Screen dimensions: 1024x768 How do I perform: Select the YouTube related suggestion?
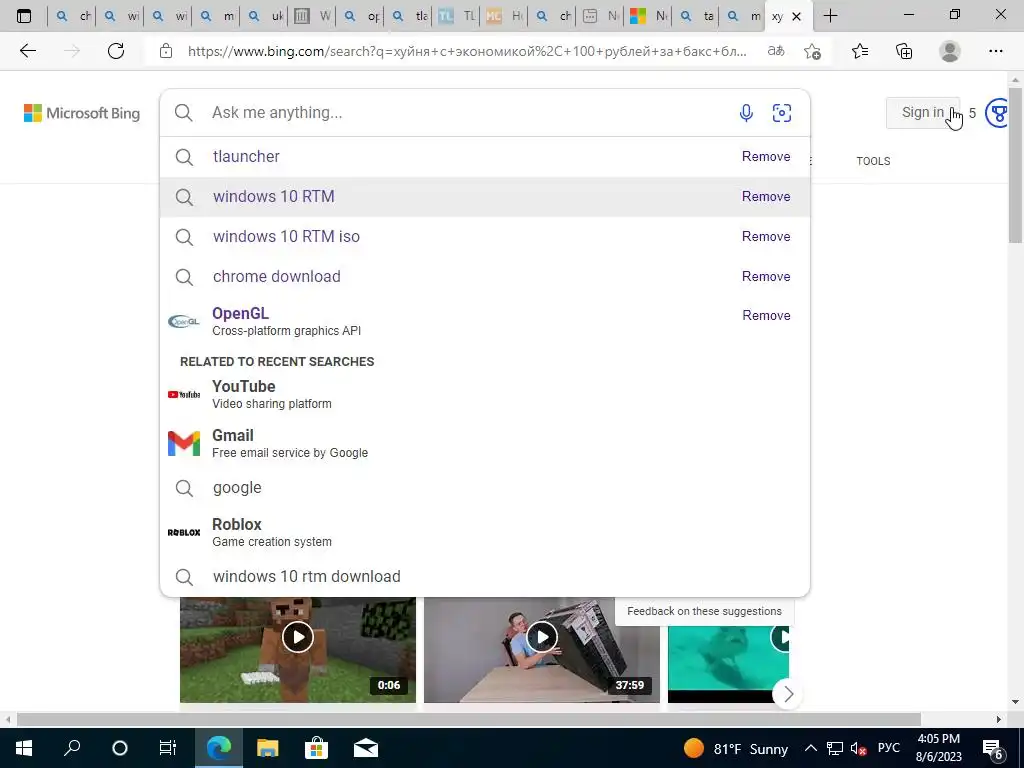(485, 394)
